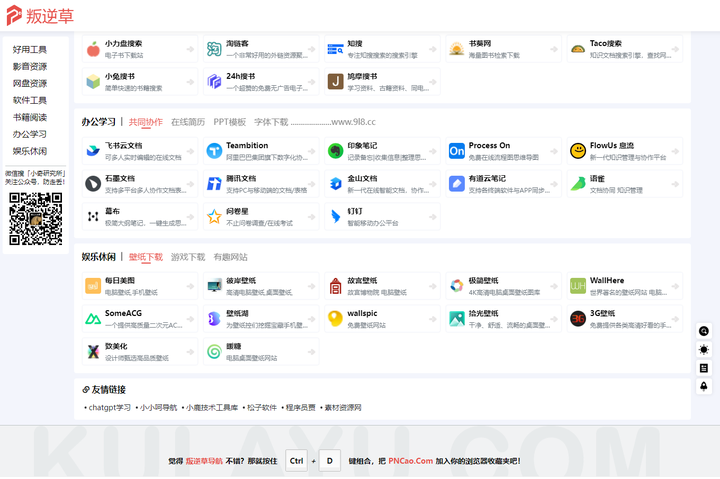Select the 壁纸下载 tab
This screenshot has width=720, height=479.
(x=146, y=257)
